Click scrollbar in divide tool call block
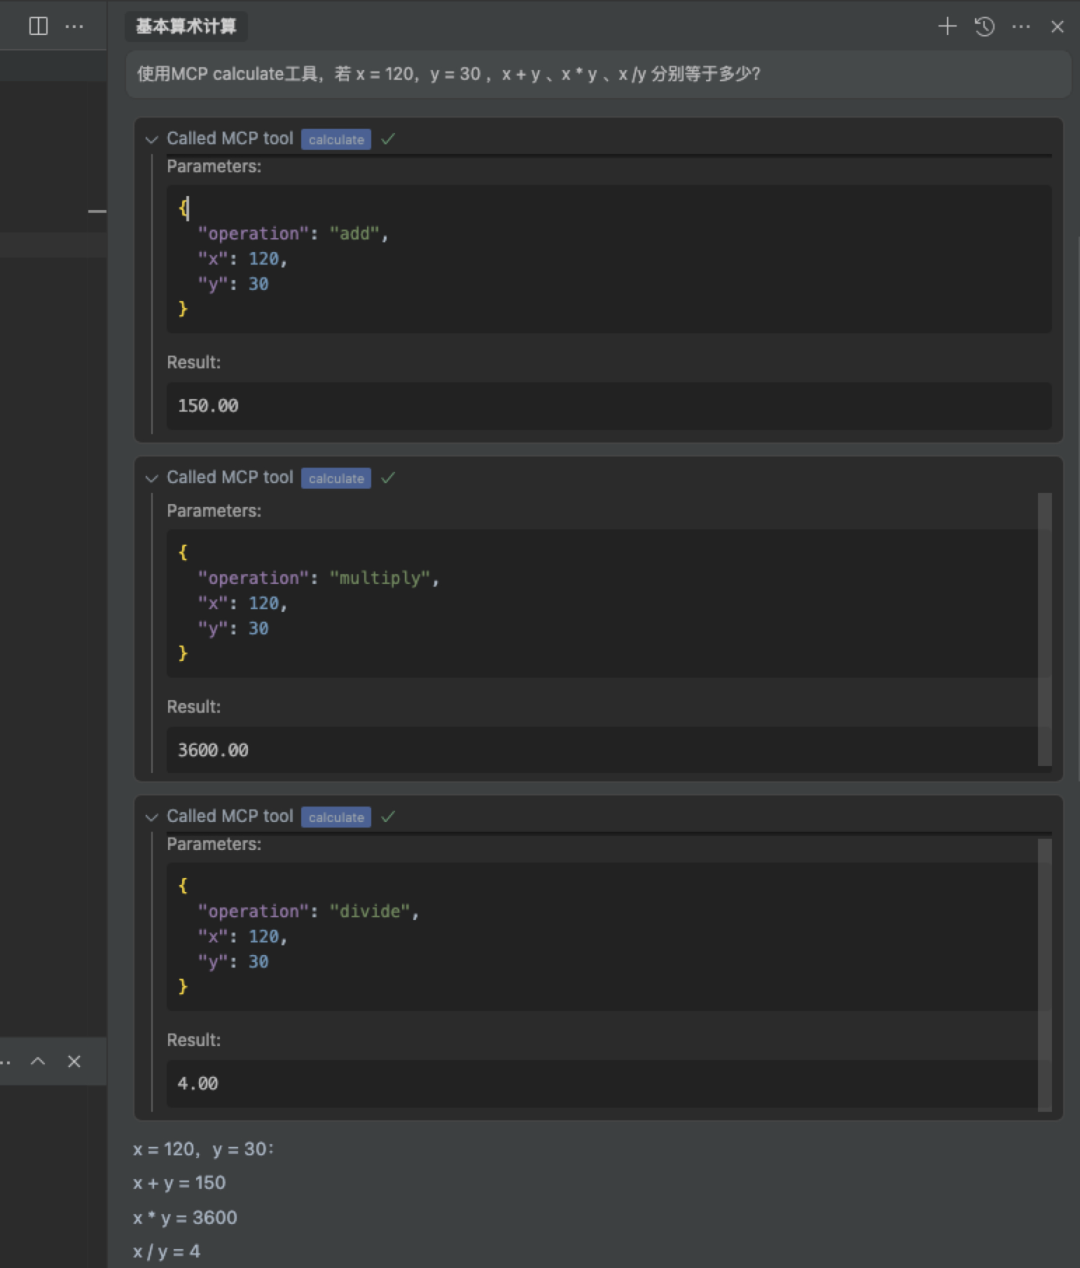This screenshot has width=1080, height=1268. click(x=1045, y=974)
